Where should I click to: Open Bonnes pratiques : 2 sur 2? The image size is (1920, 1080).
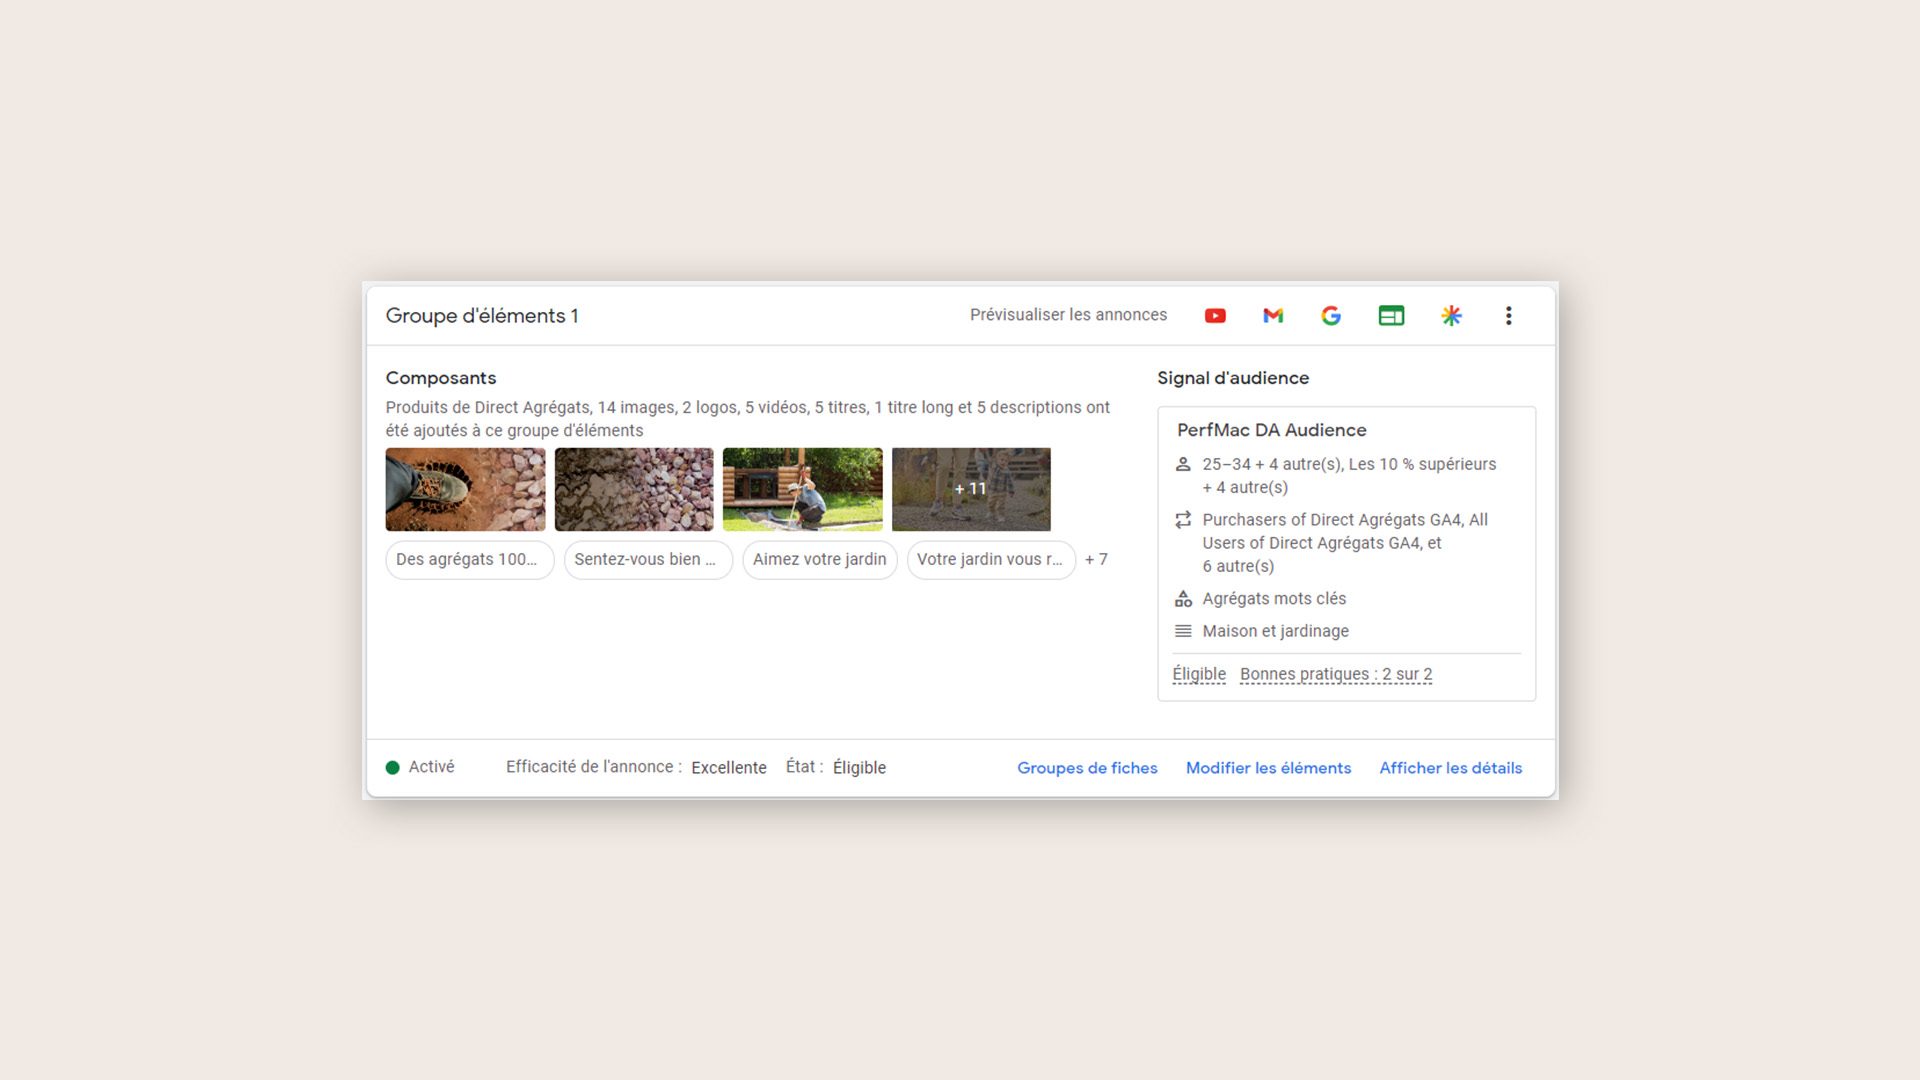(1336, 674)
